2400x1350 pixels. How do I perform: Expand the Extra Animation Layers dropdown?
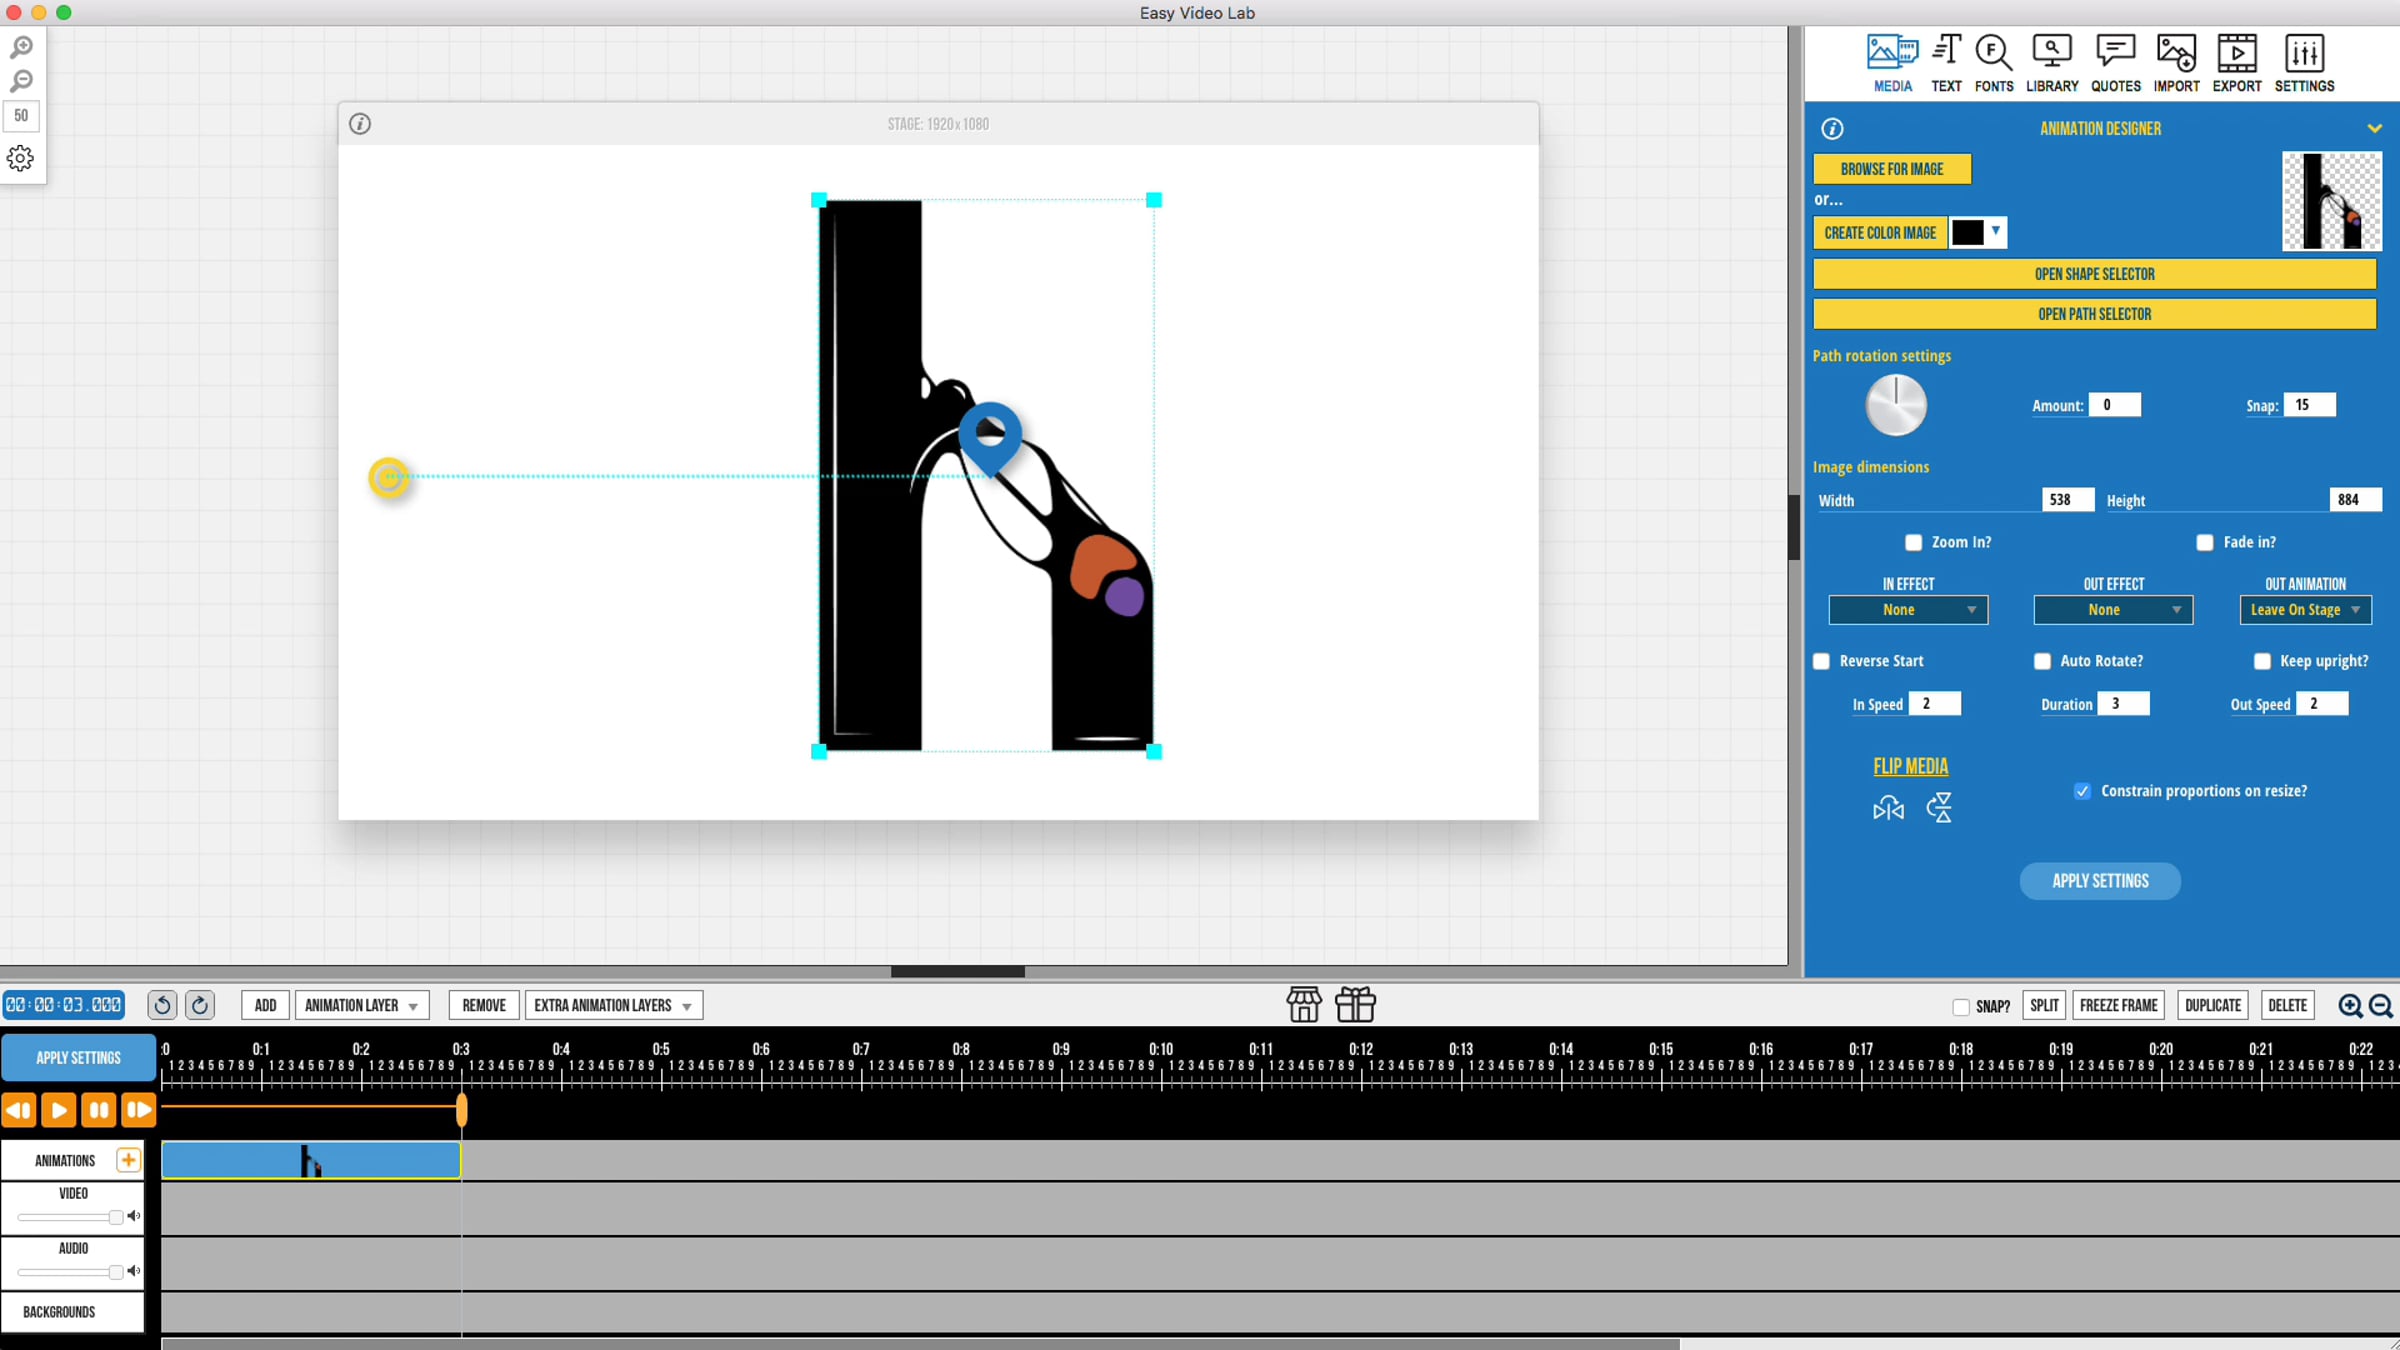[x=613, y=1005]
